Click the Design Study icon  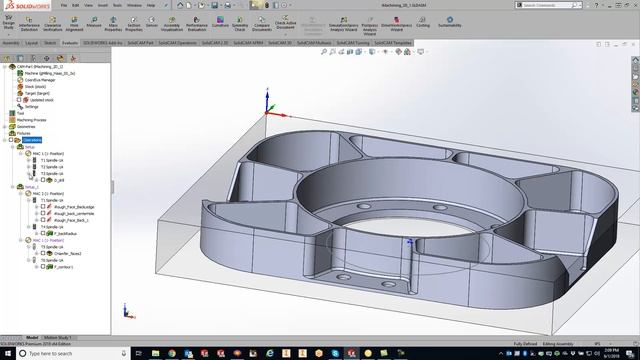(8, 22)
